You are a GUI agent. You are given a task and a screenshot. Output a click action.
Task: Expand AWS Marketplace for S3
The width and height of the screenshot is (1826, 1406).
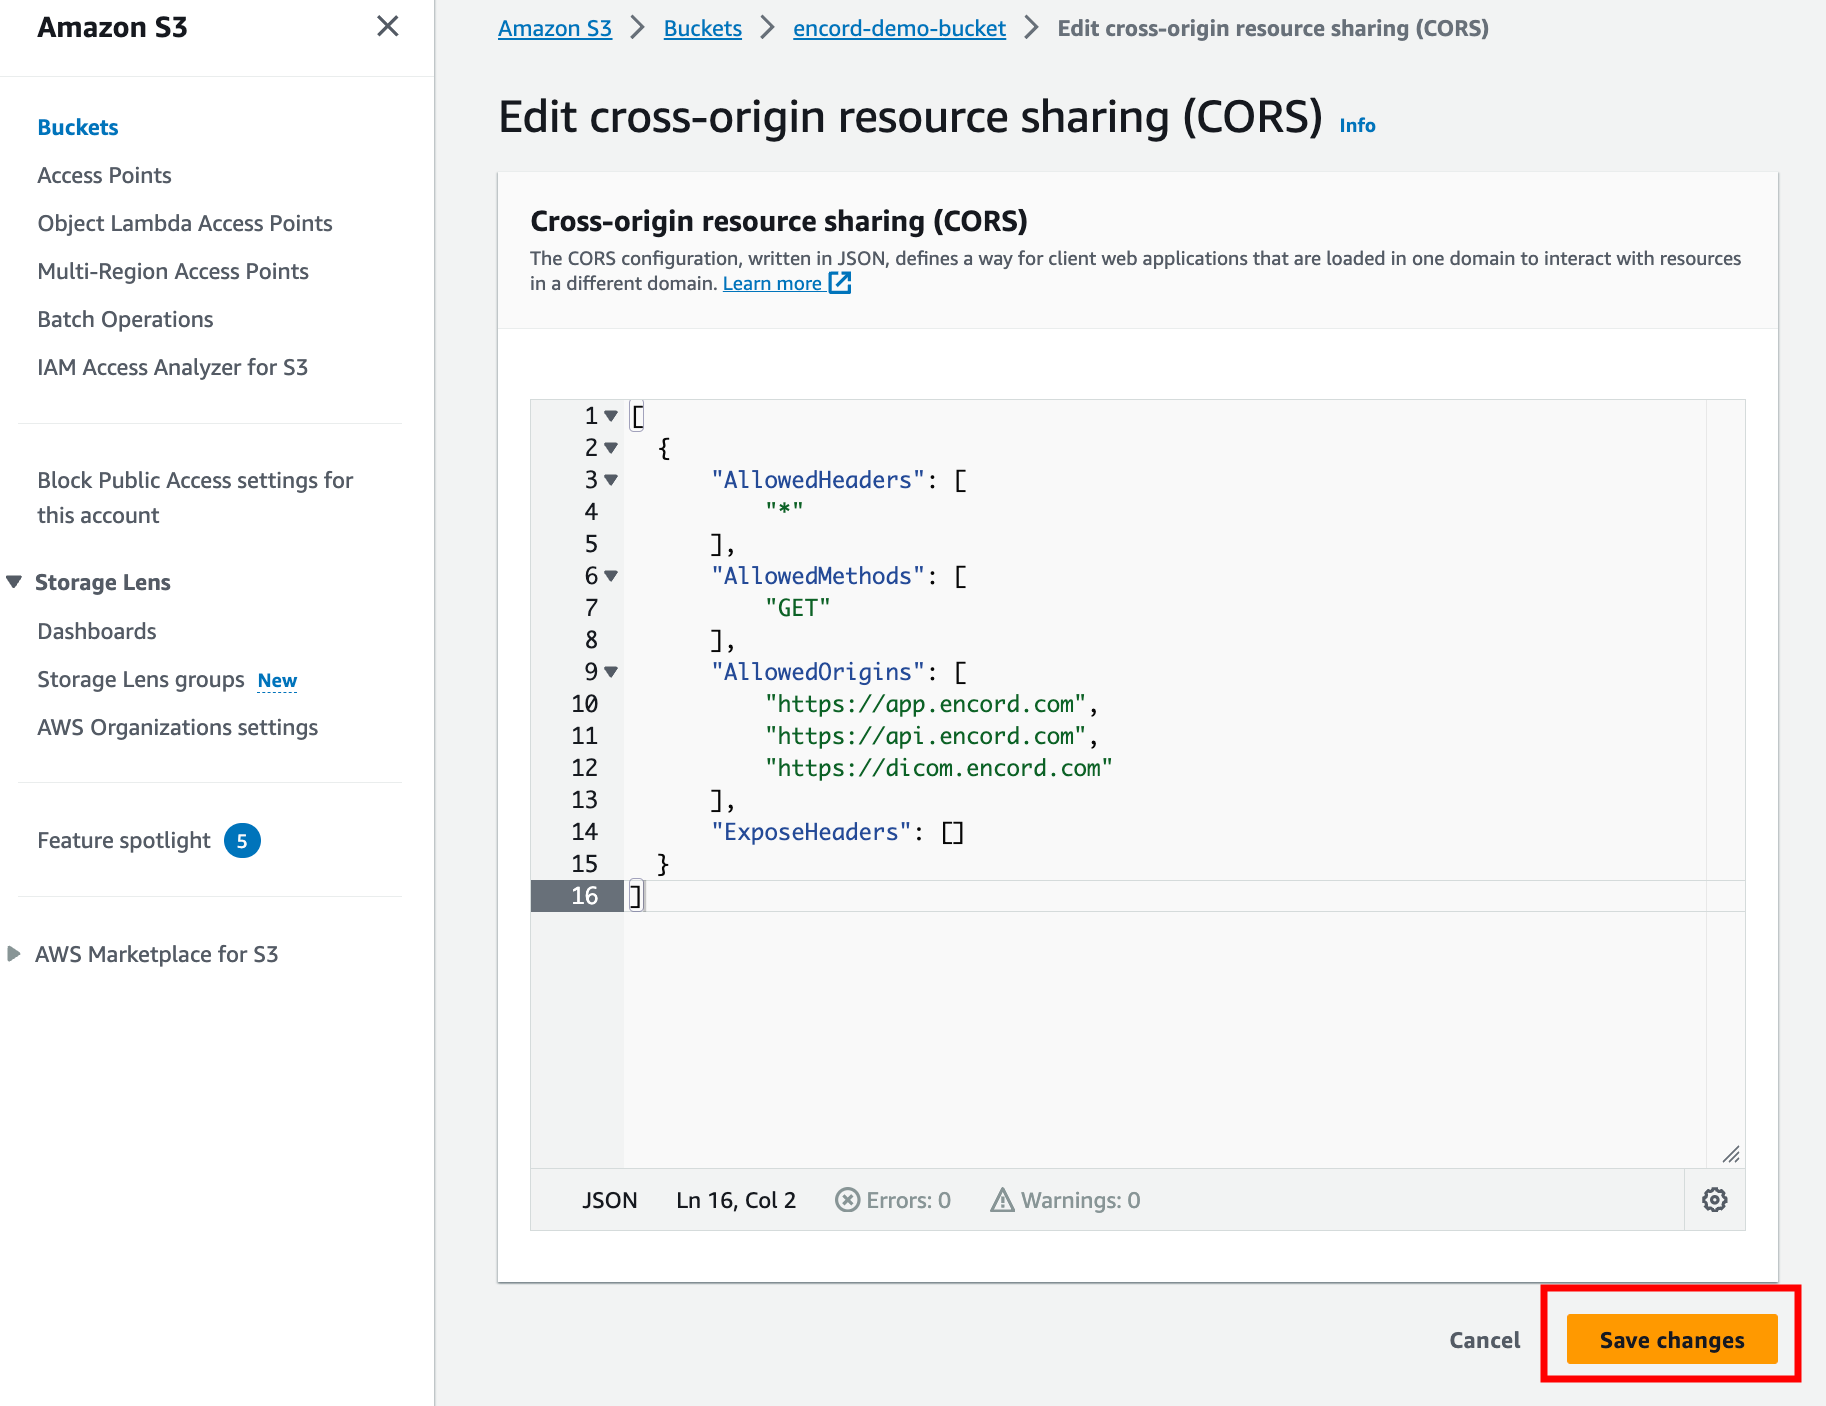tap(14, 954)
